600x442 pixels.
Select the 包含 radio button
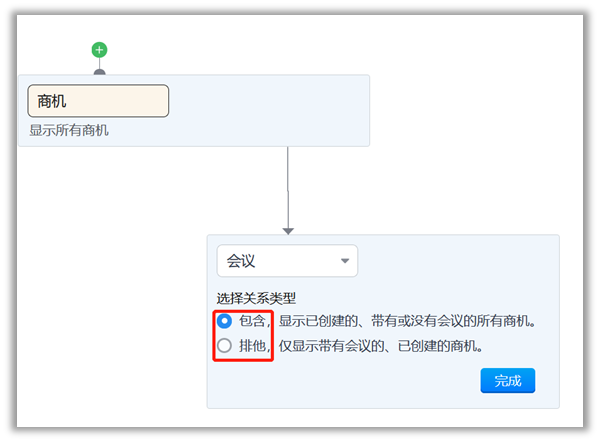coord(225,321)
